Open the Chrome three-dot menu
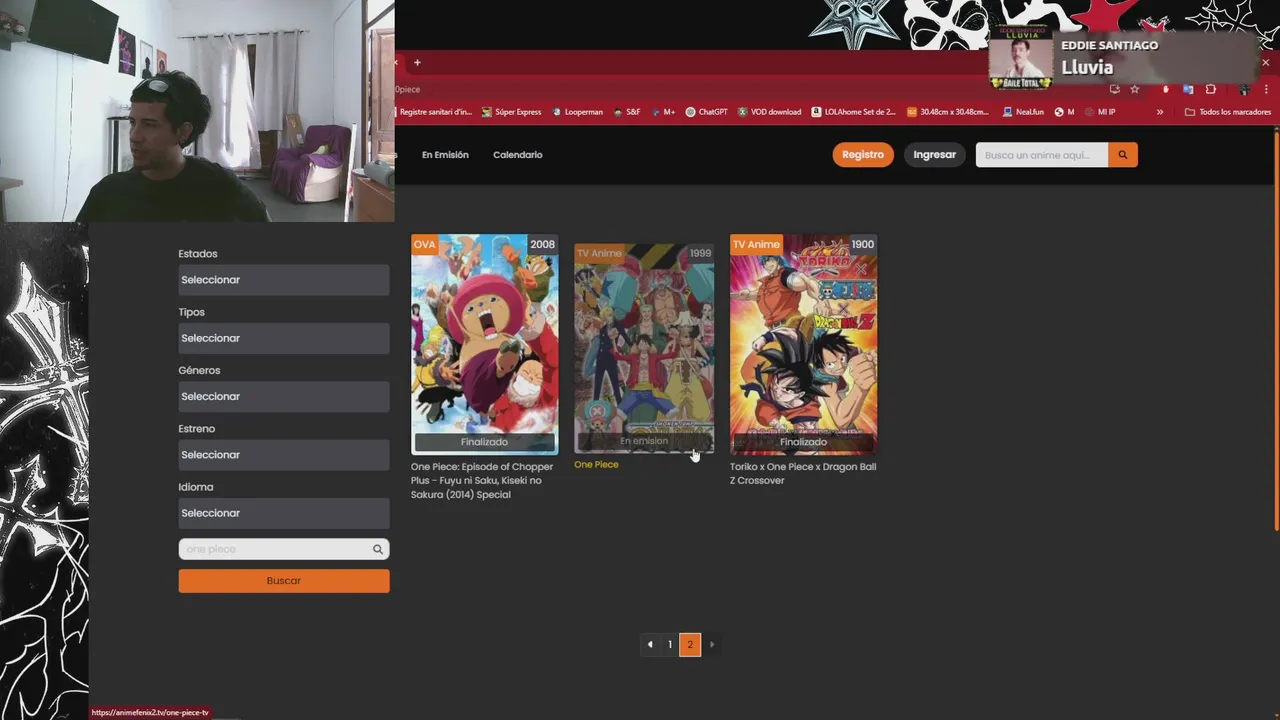Viewport: 1280px width, 720px height. [1266, 89]
